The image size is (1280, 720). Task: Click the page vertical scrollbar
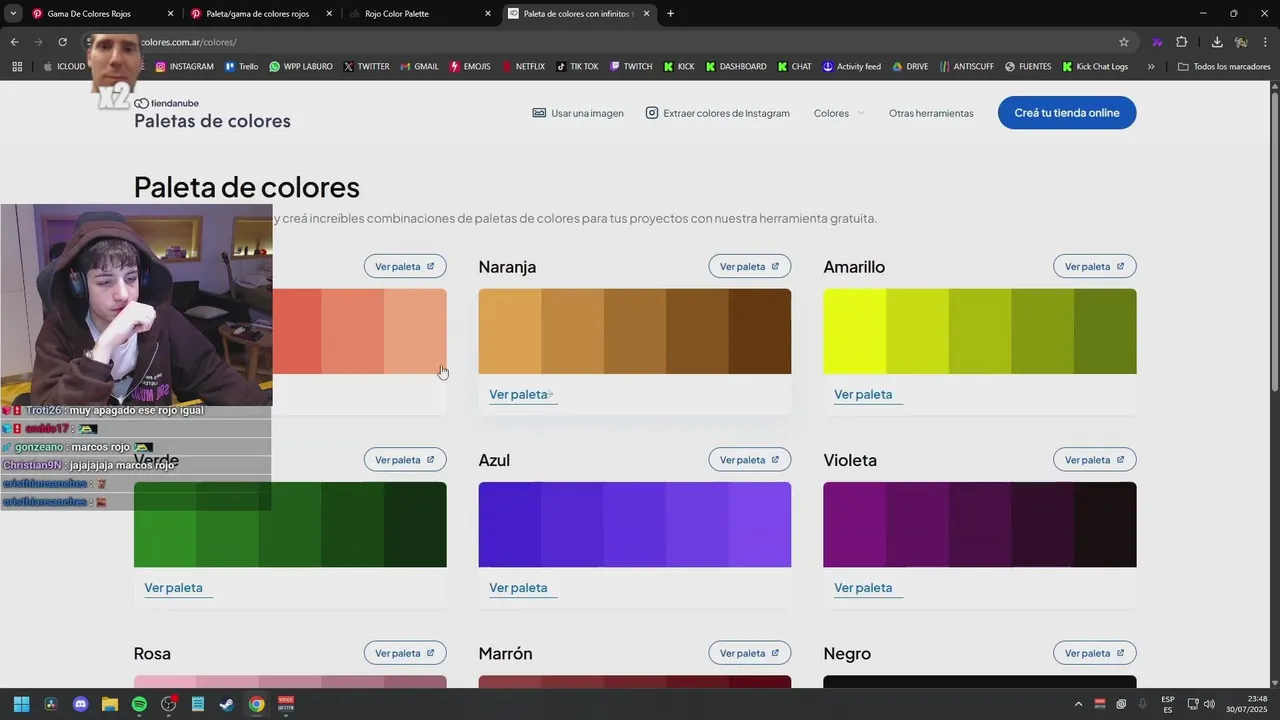tap(1274, 240)
